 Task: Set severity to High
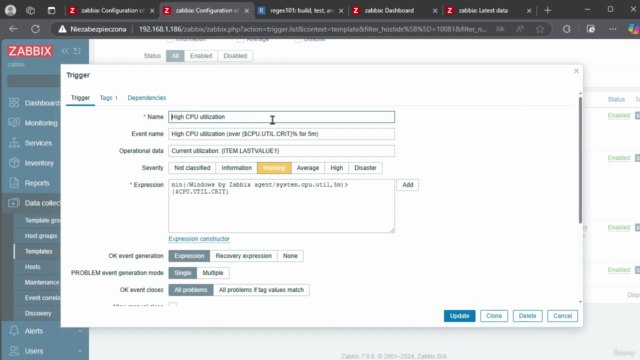click(337, 168)
